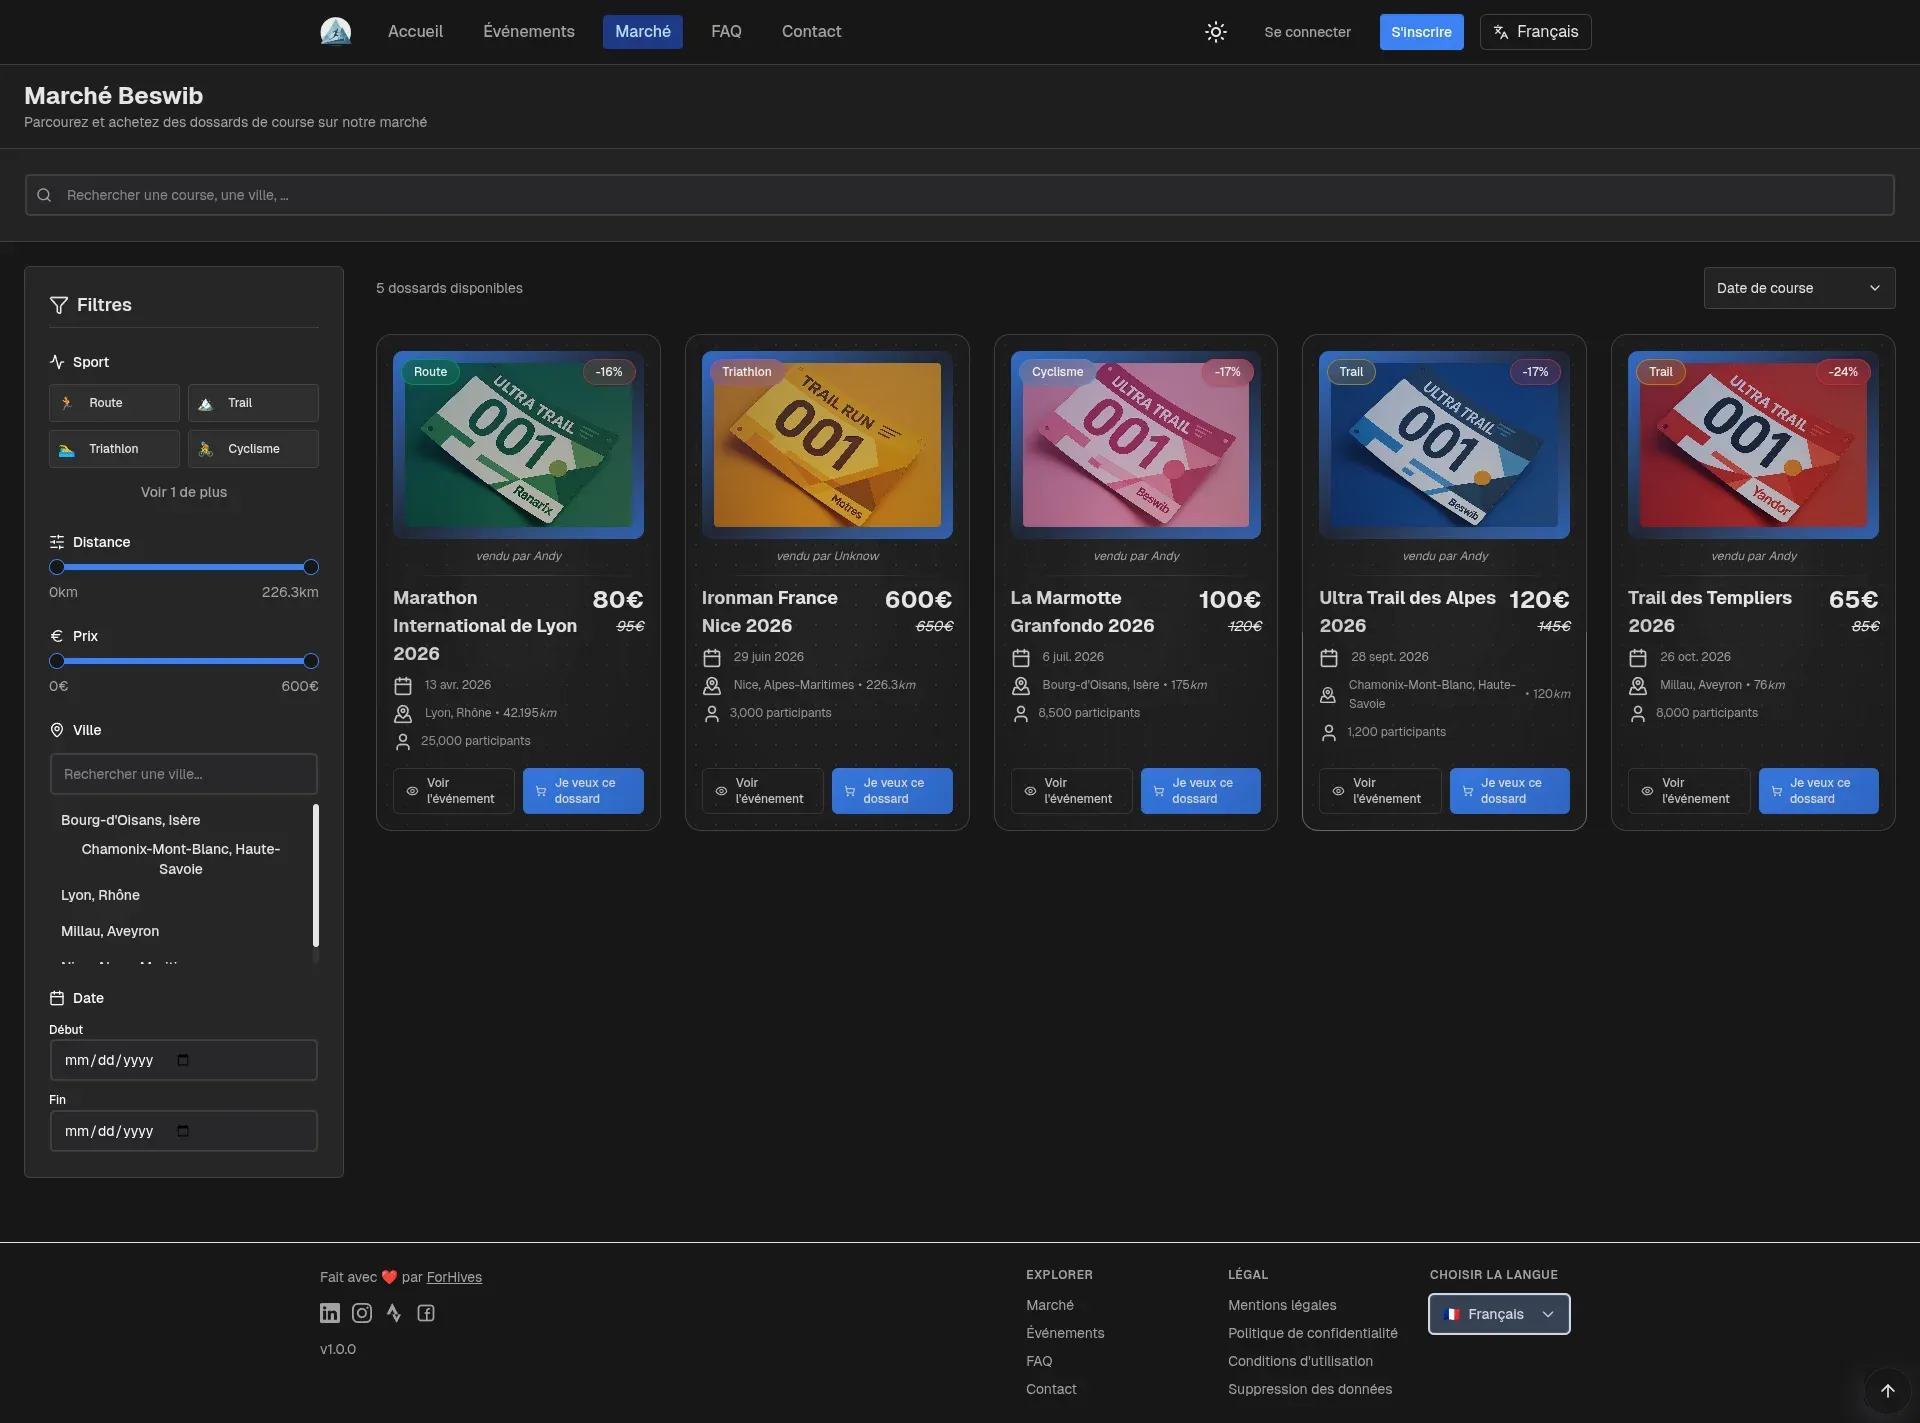Open the ForHives footer link
Image resolution: width=1920 pixels, height=1423 pixels.
tap(454, 1277)
